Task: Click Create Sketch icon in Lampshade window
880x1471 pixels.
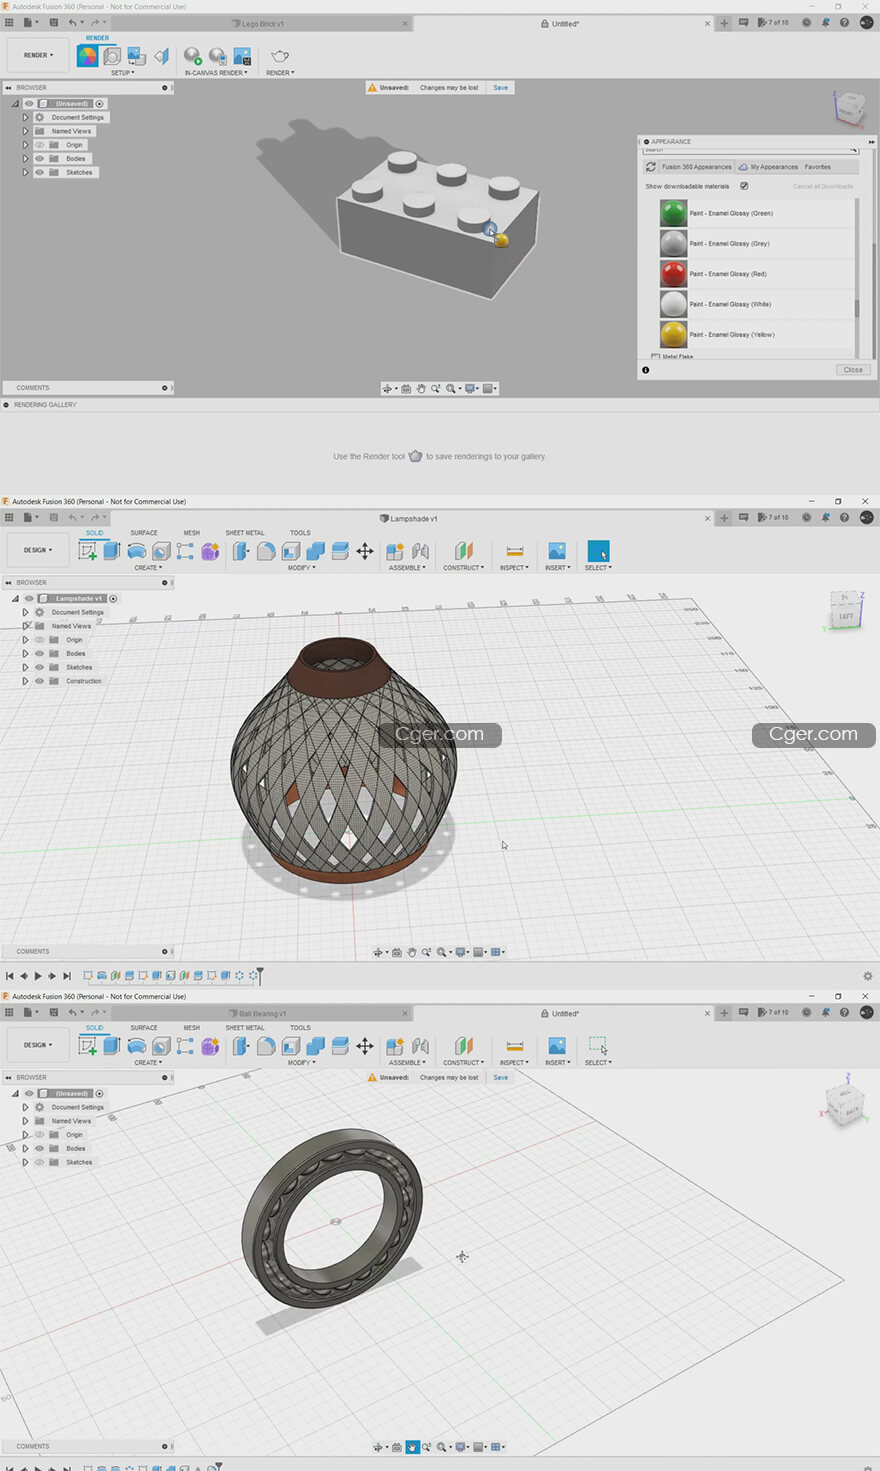Action: (x=88, y=551)
